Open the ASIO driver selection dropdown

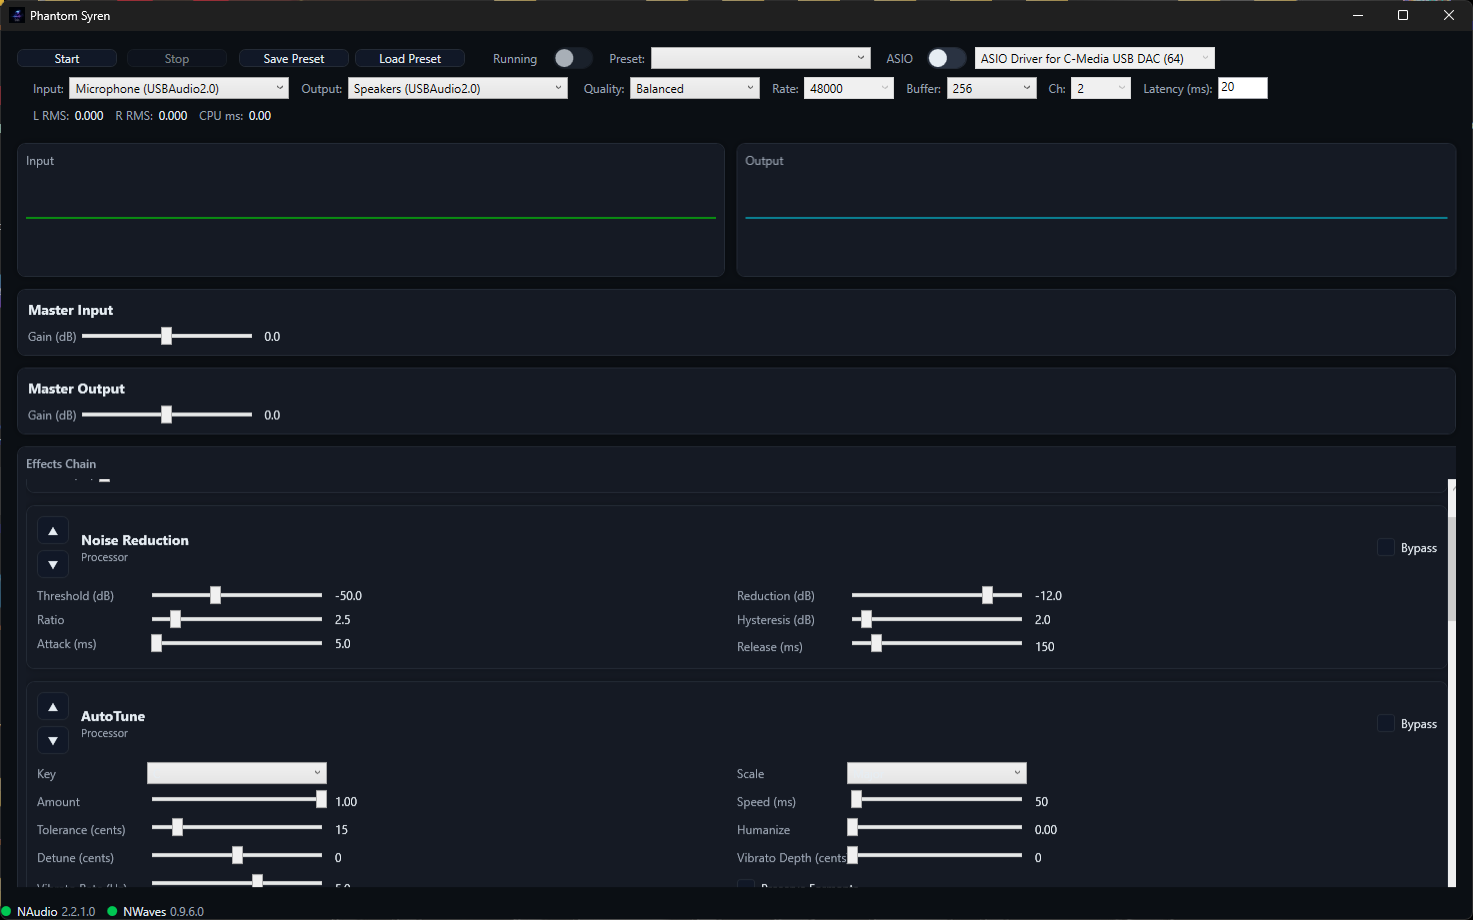click(x=1095, y=58)
